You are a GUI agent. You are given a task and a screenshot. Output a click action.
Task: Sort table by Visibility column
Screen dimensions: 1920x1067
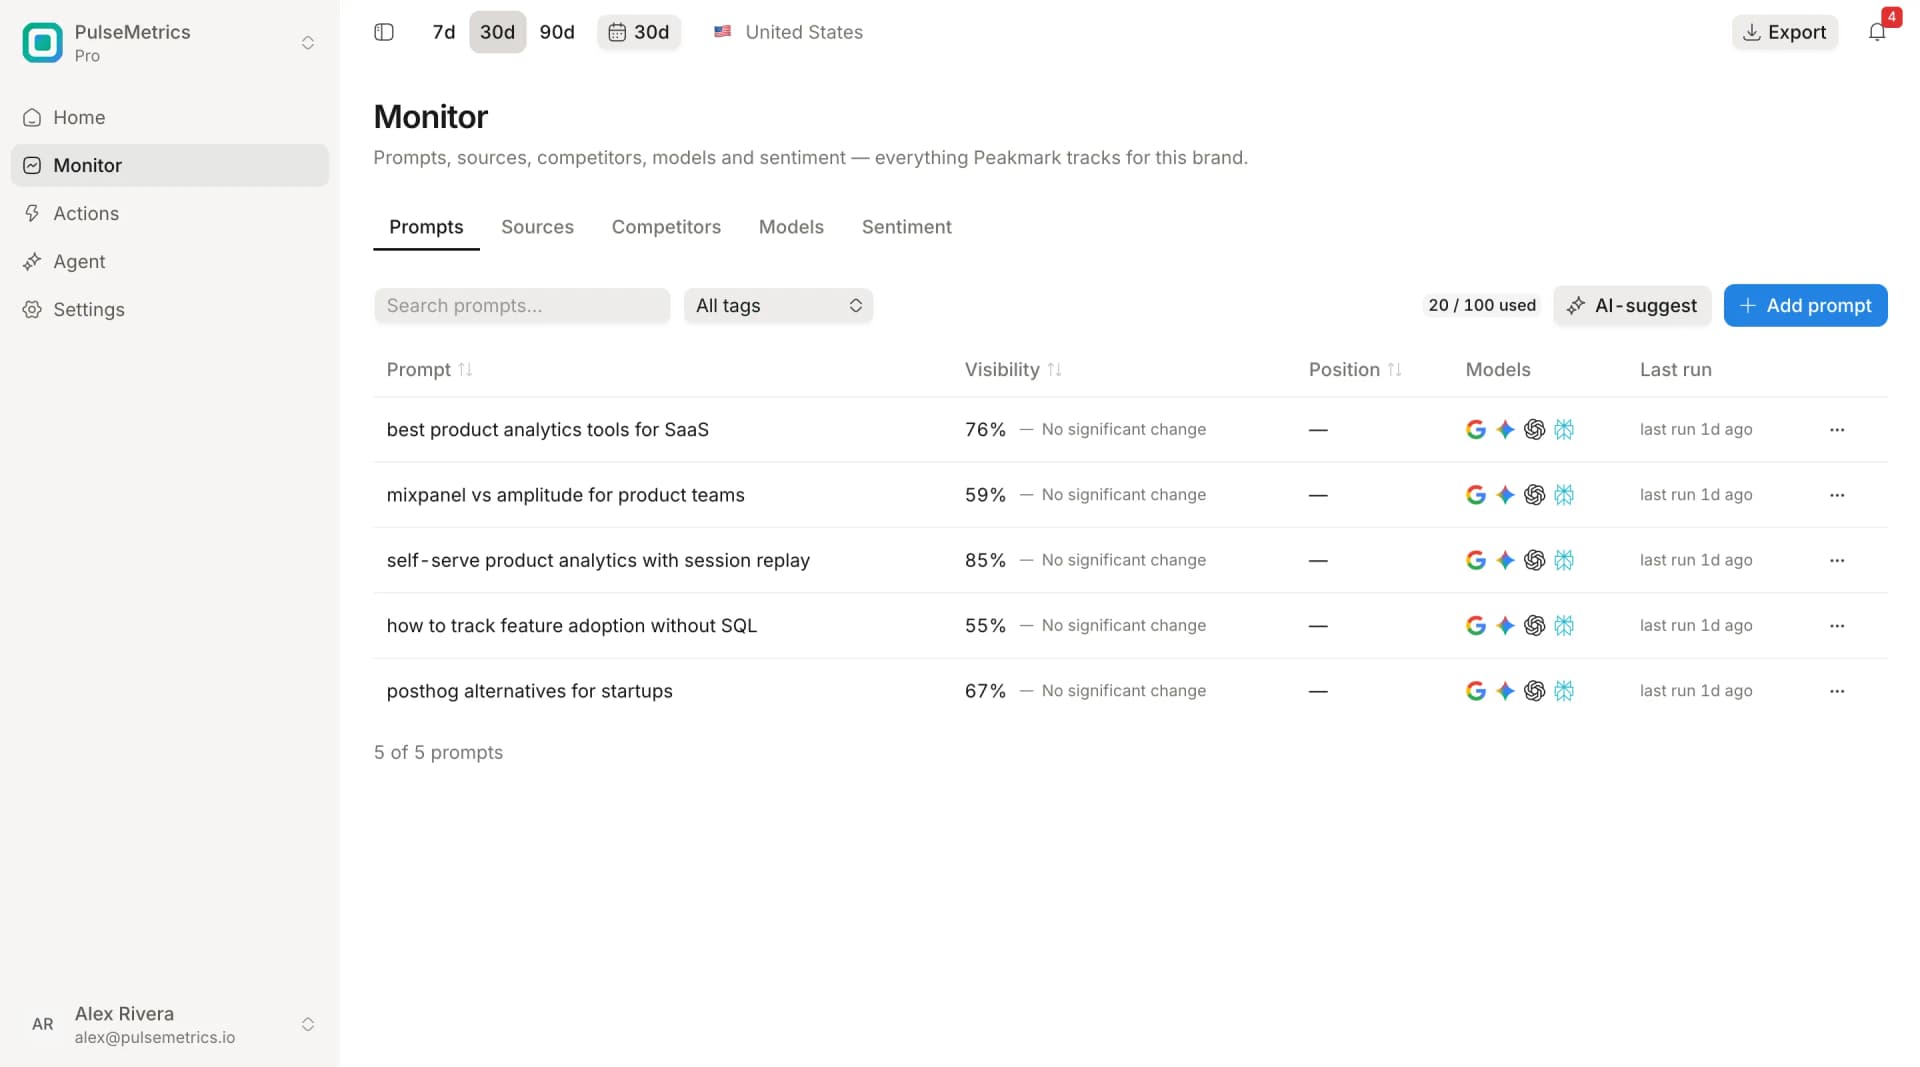pos(1013,370)
